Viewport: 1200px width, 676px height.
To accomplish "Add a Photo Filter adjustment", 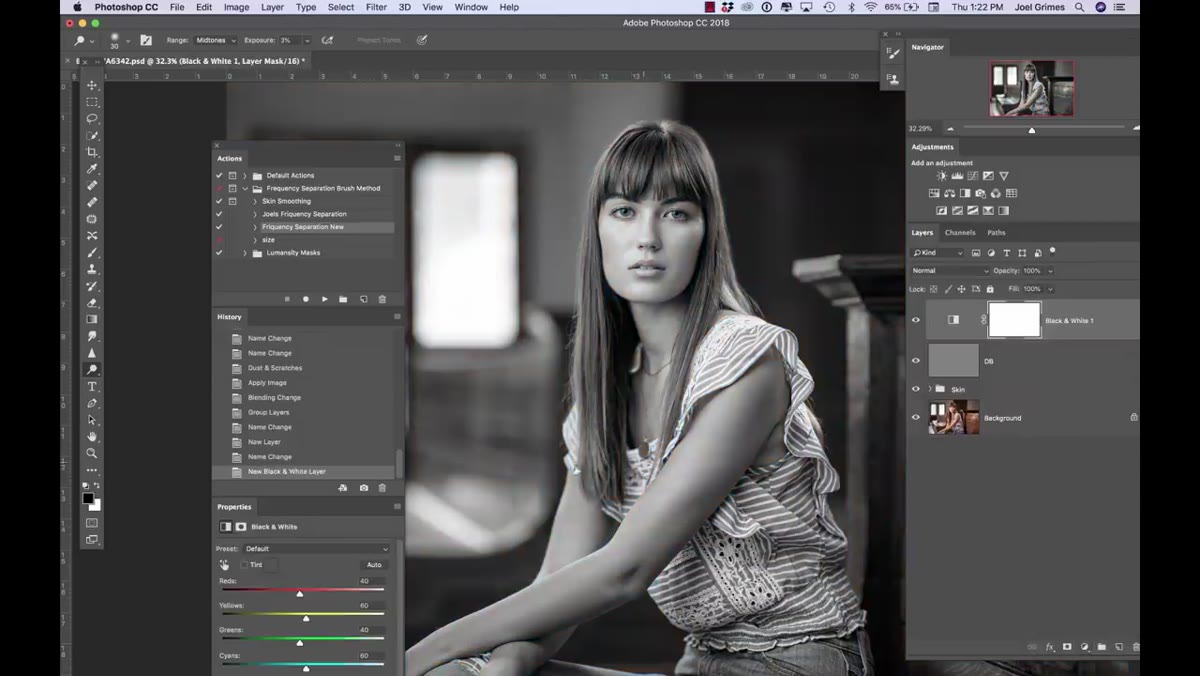I will (x=980, y=193).
